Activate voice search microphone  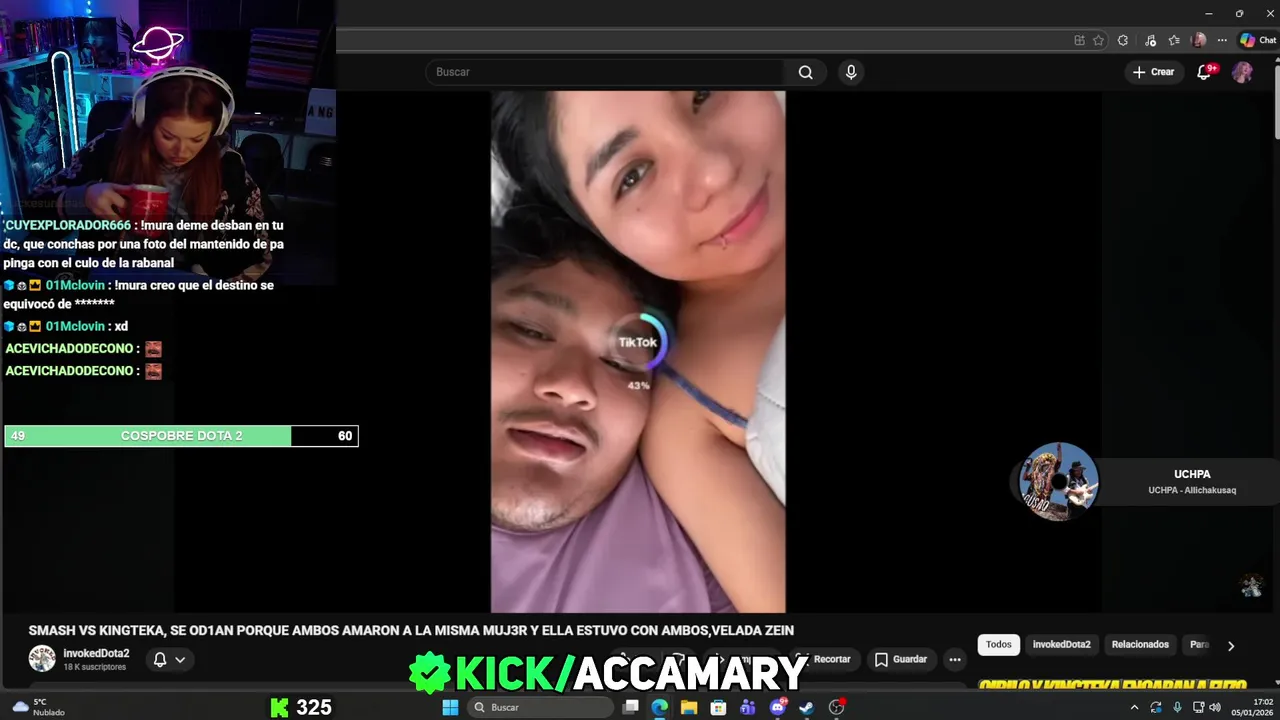pos(851,72)
